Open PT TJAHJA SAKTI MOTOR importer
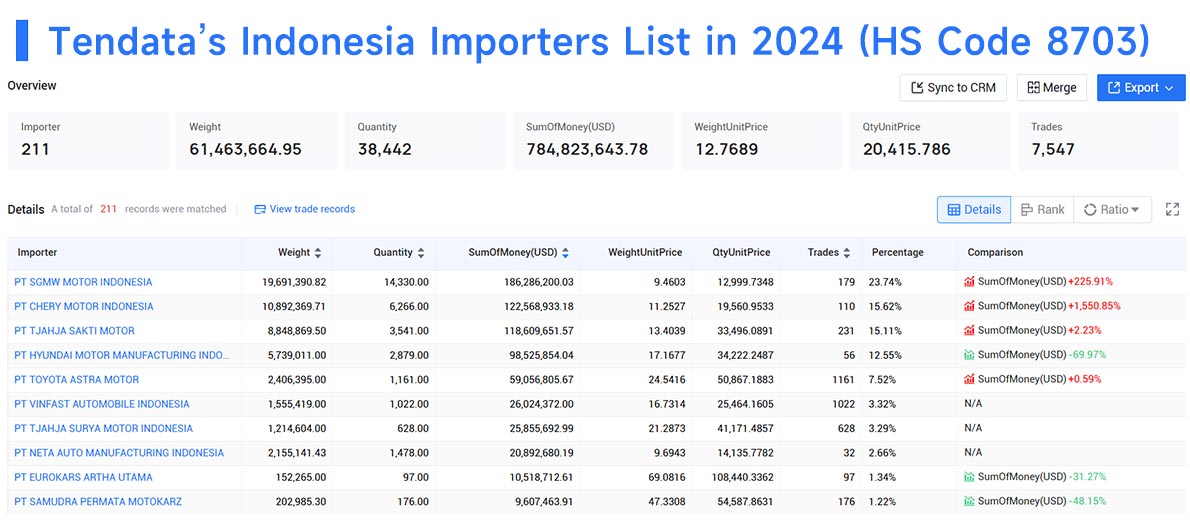The width and height of the screenshot is (1190, 520). point(74,330)
